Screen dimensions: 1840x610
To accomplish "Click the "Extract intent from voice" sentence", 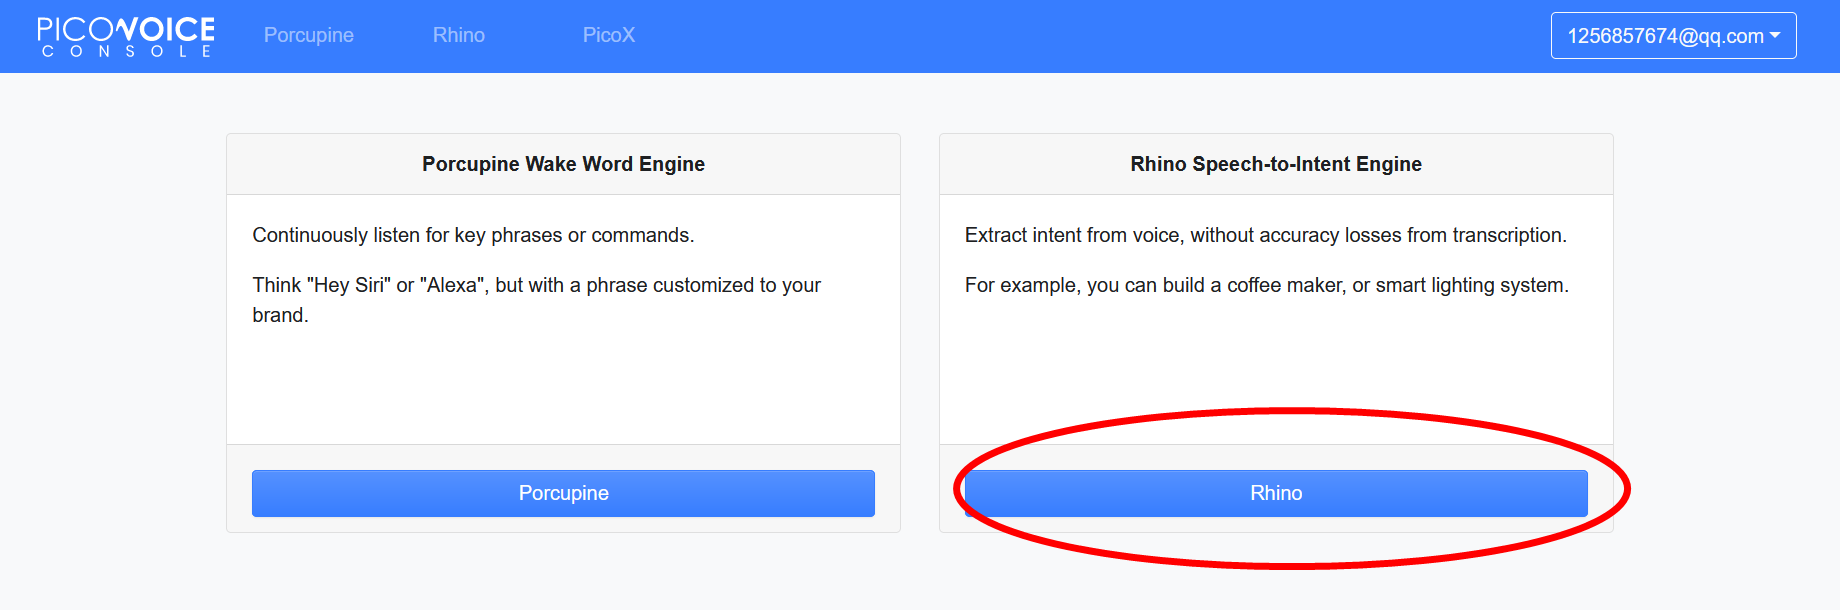I will click(1265, 235).
